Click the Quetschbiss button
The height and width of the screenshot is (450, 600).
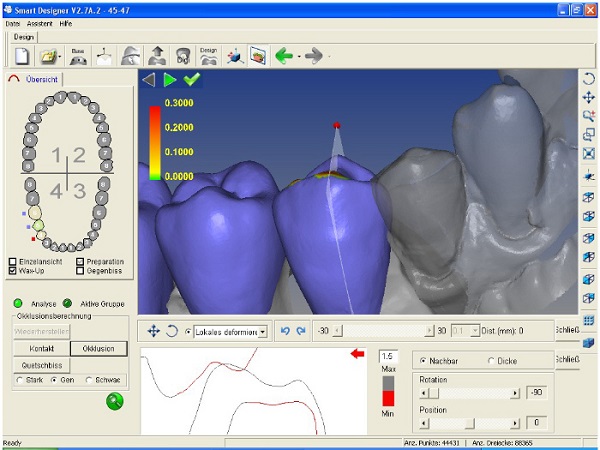click(42, 365)
